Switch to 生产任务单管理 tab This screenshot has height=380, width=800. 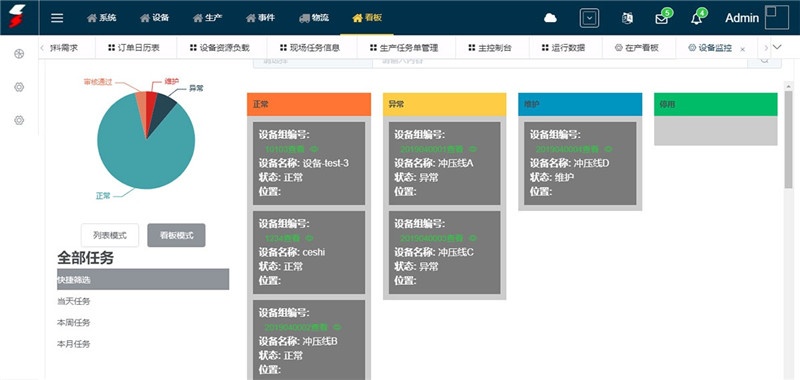coord(404,48)
